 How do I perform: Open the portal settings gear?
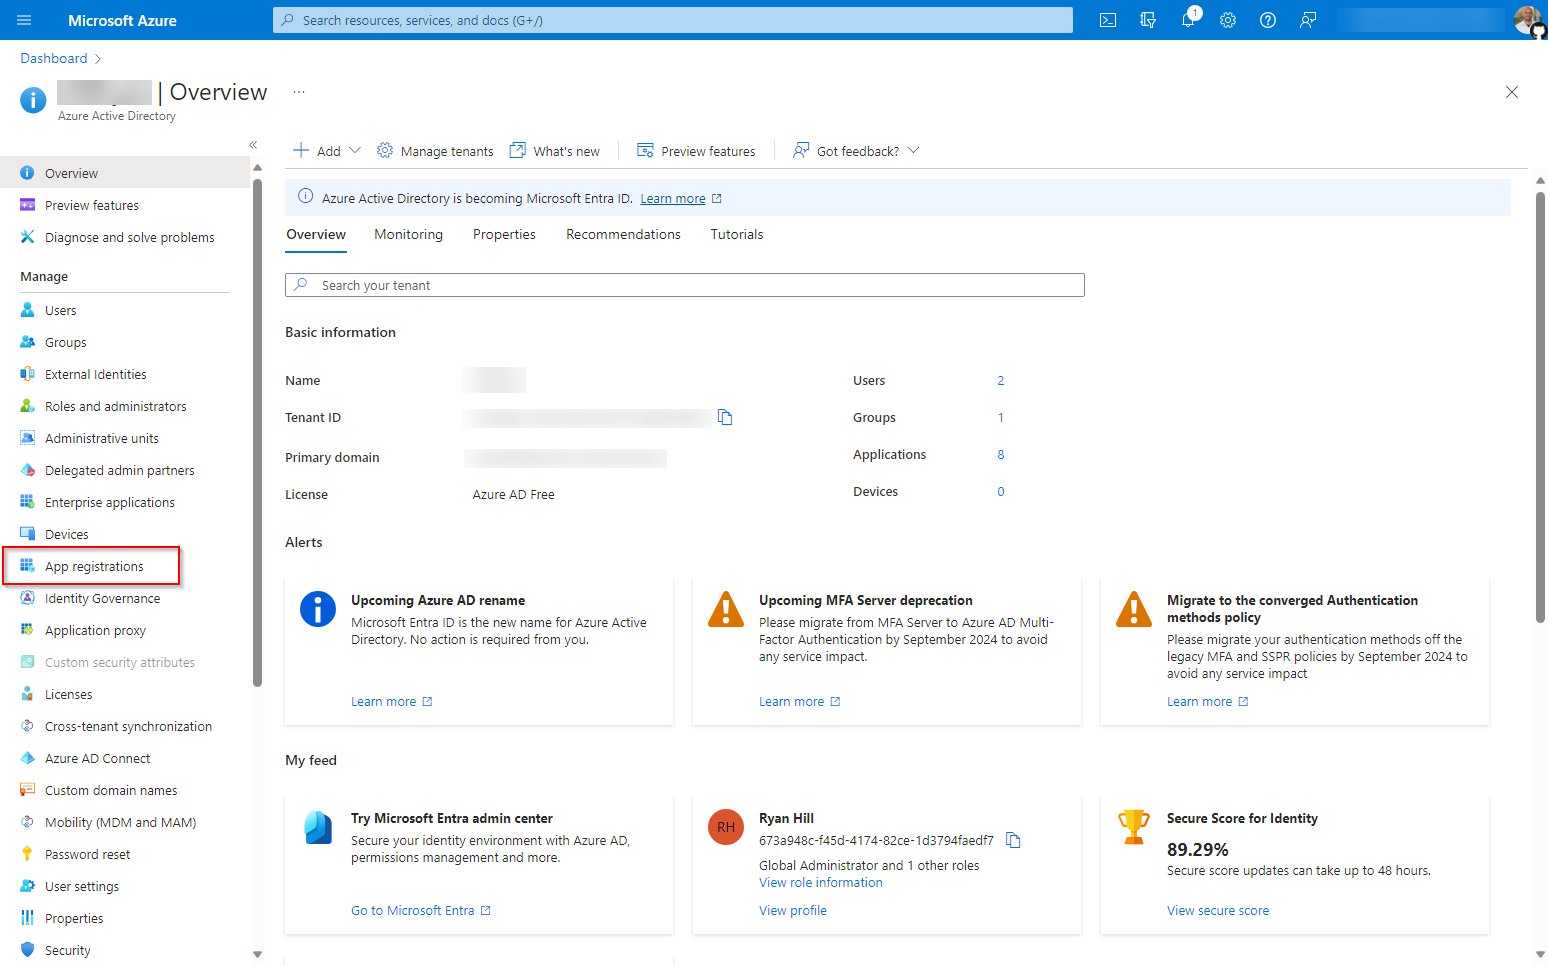tap(1228, 20)
